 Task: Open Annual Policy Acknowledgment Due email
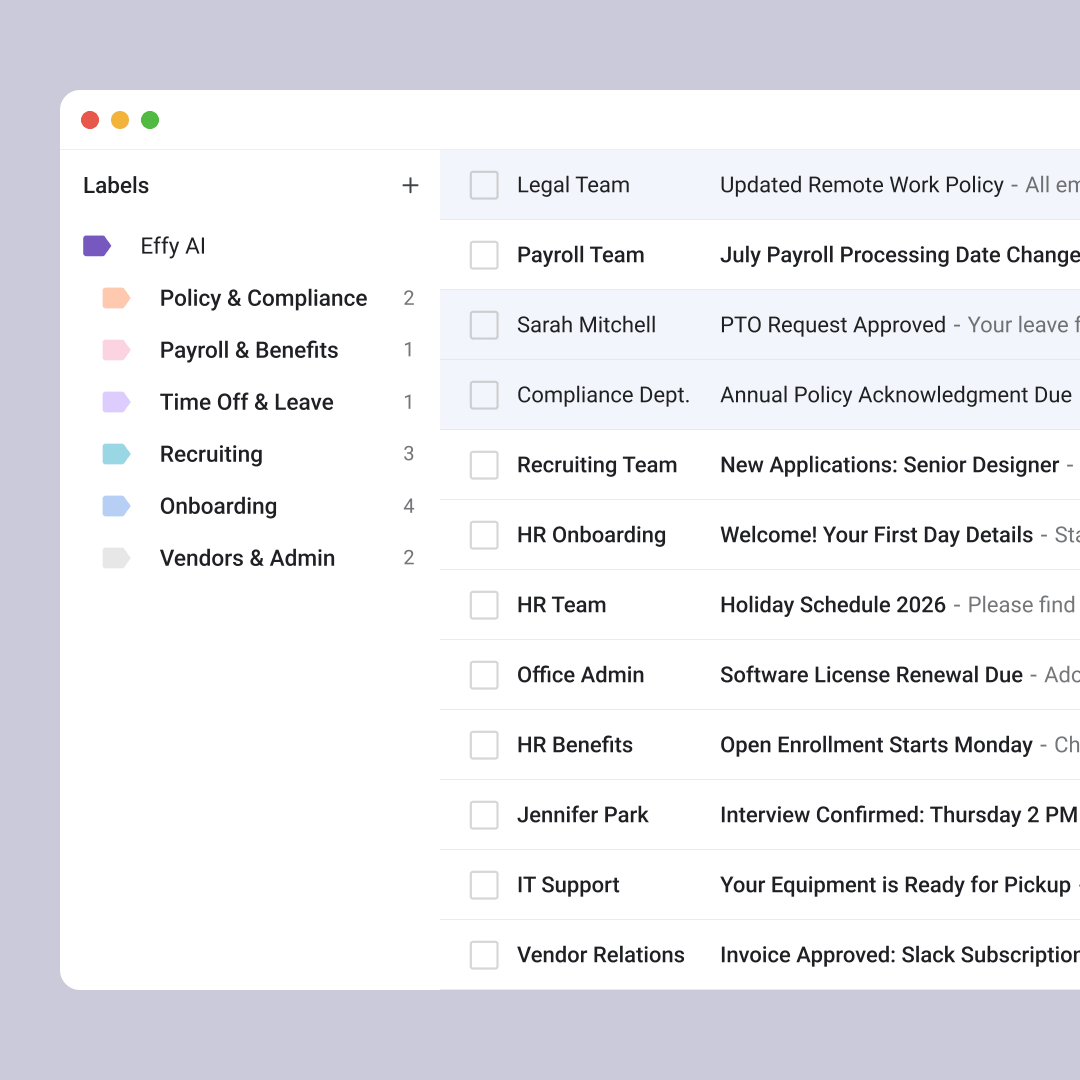(x=895, y=395)
